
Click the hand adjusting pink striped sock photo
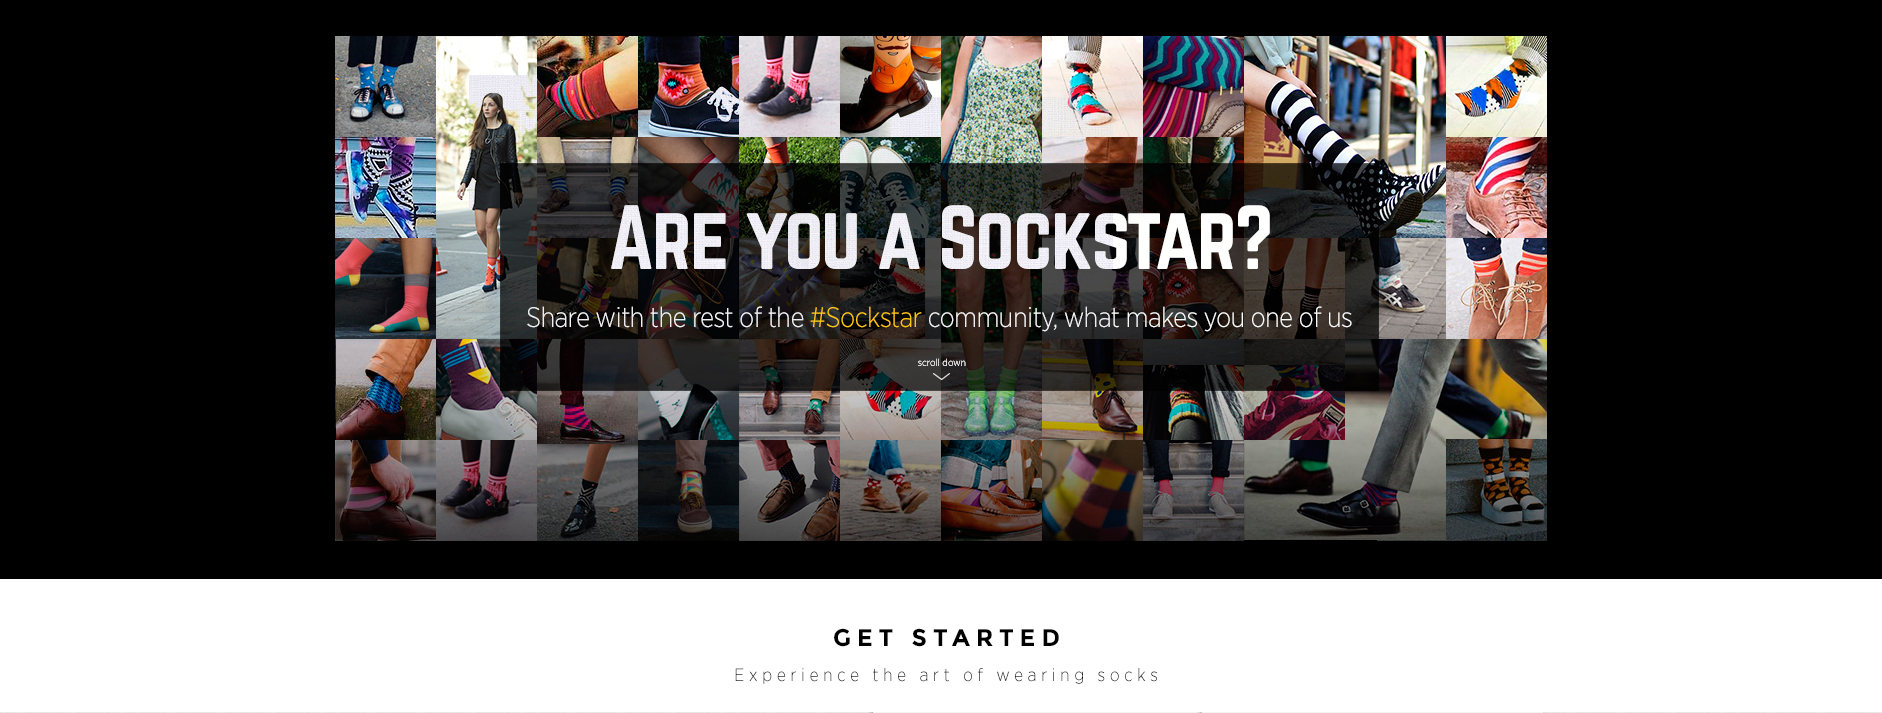coord(385,490)
